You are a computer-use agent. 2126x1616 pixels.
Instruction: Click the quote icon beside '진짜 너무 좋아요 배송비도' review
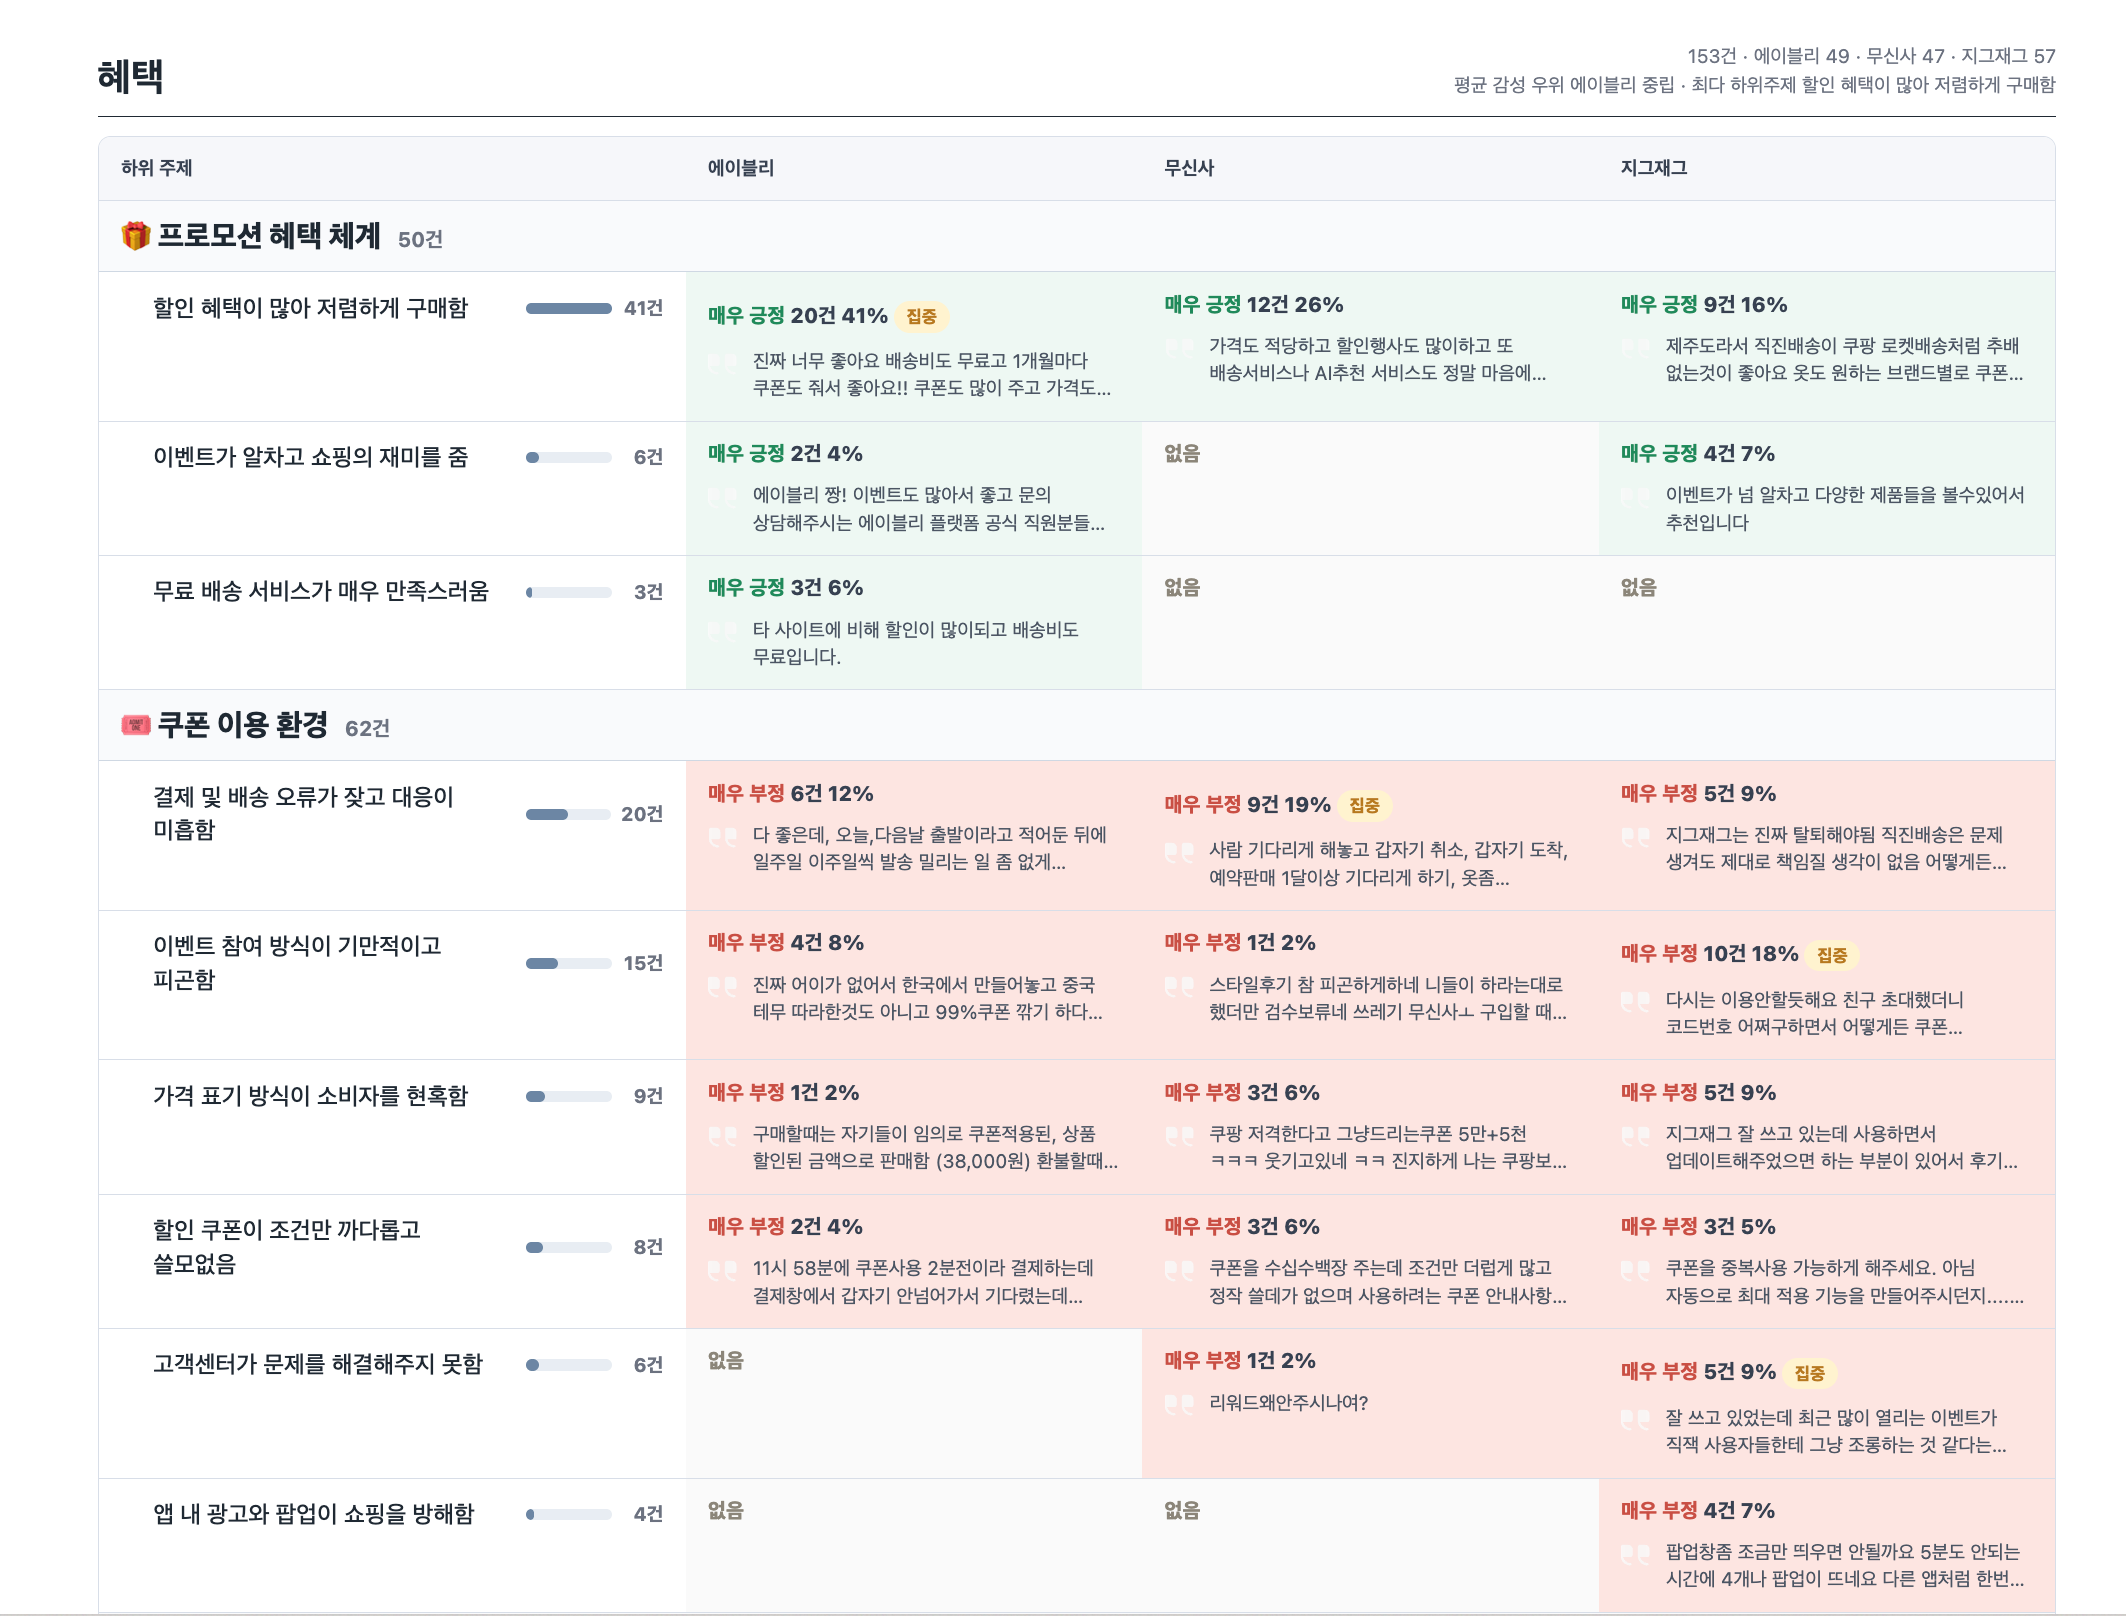pyautogui.click(x=722, y=362)
